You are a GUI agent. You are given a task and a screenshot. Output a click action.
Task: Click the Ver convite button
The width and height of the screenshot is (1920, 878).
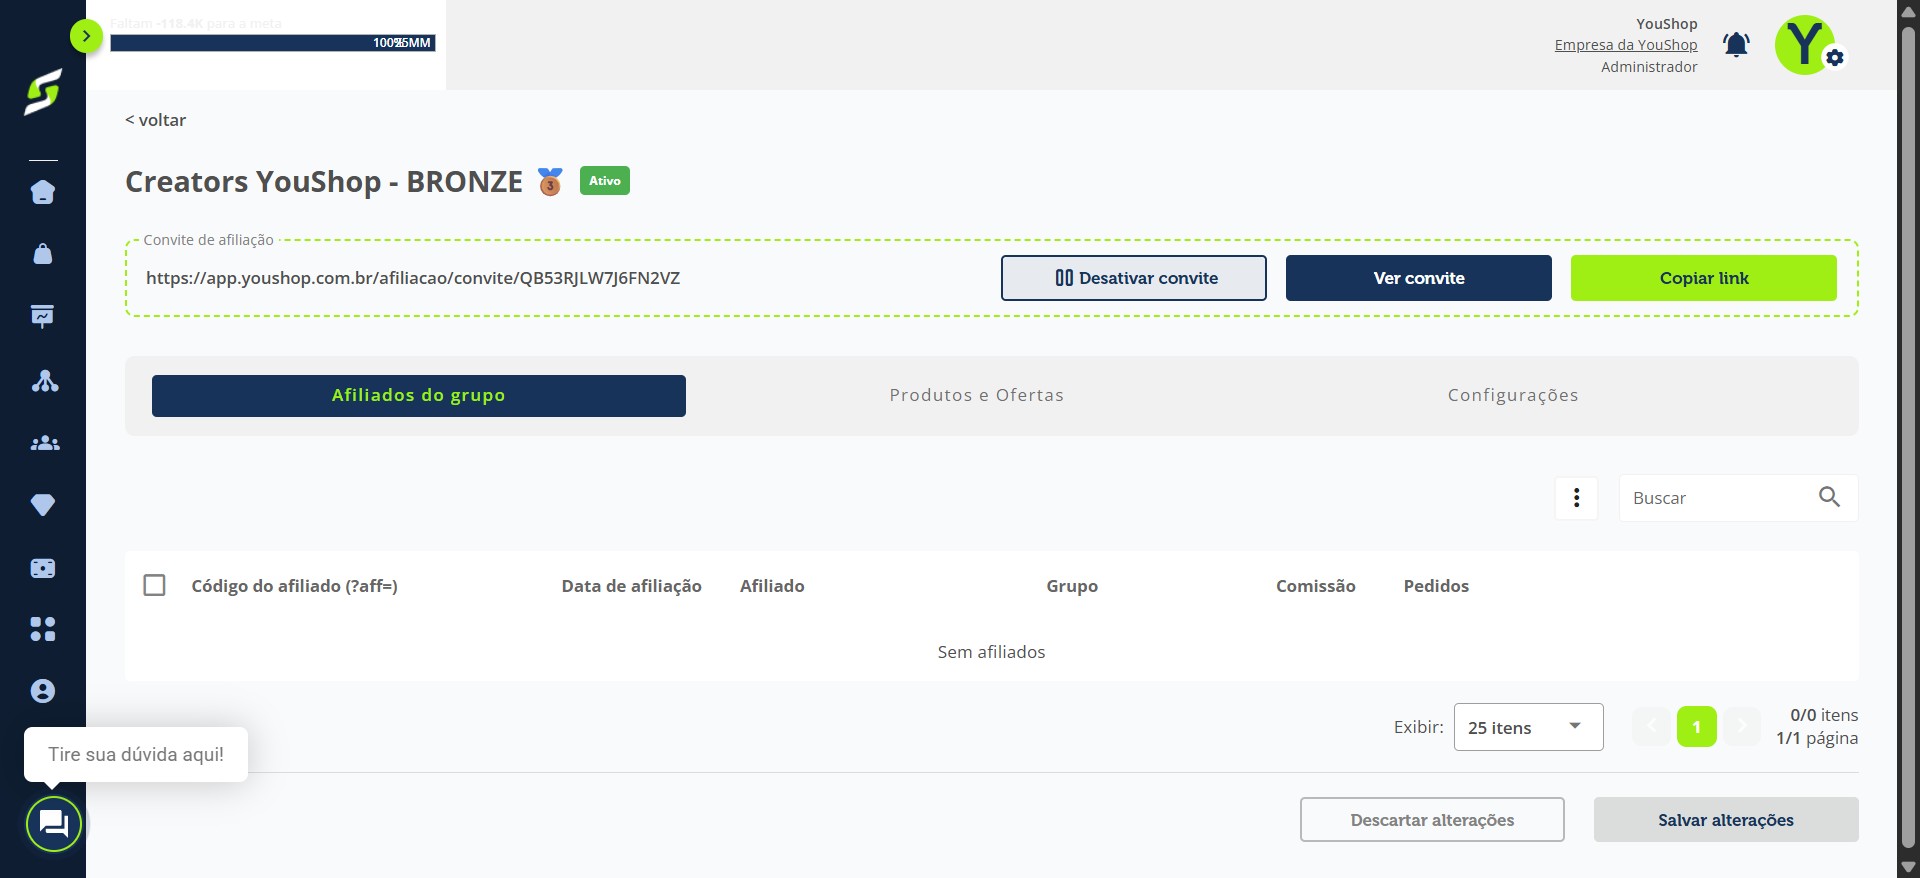point(1419,278)
